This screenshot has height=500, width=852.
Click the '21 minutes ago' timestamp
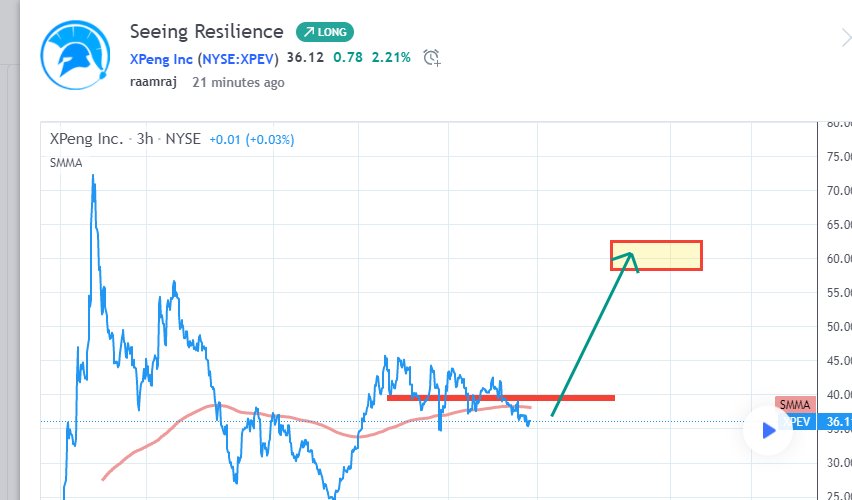pos(238,83)
